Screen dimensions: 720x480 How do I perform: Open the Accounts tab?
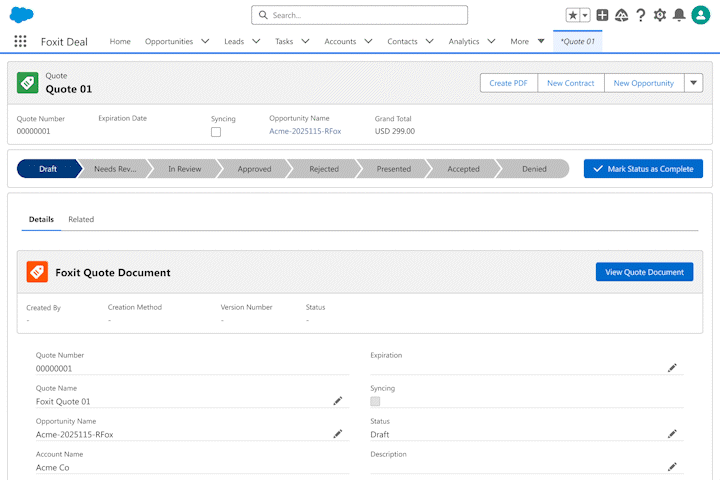[x=340, y=41]
